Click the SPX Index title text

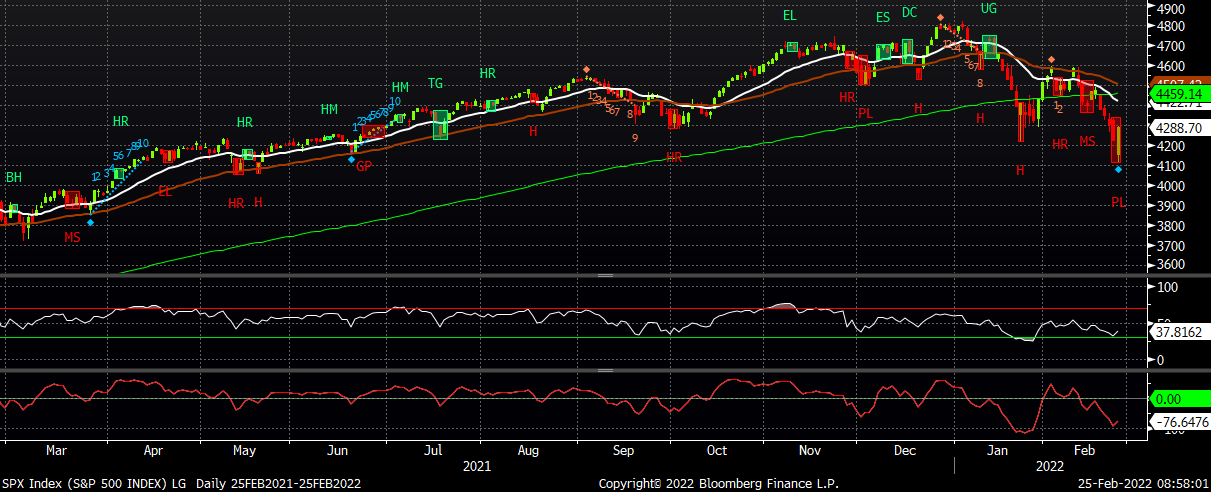(180, 484)
